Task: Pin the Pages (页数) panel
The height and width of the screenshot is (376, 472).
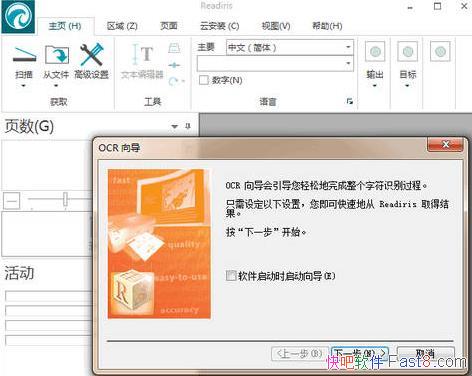Action: 188,126
